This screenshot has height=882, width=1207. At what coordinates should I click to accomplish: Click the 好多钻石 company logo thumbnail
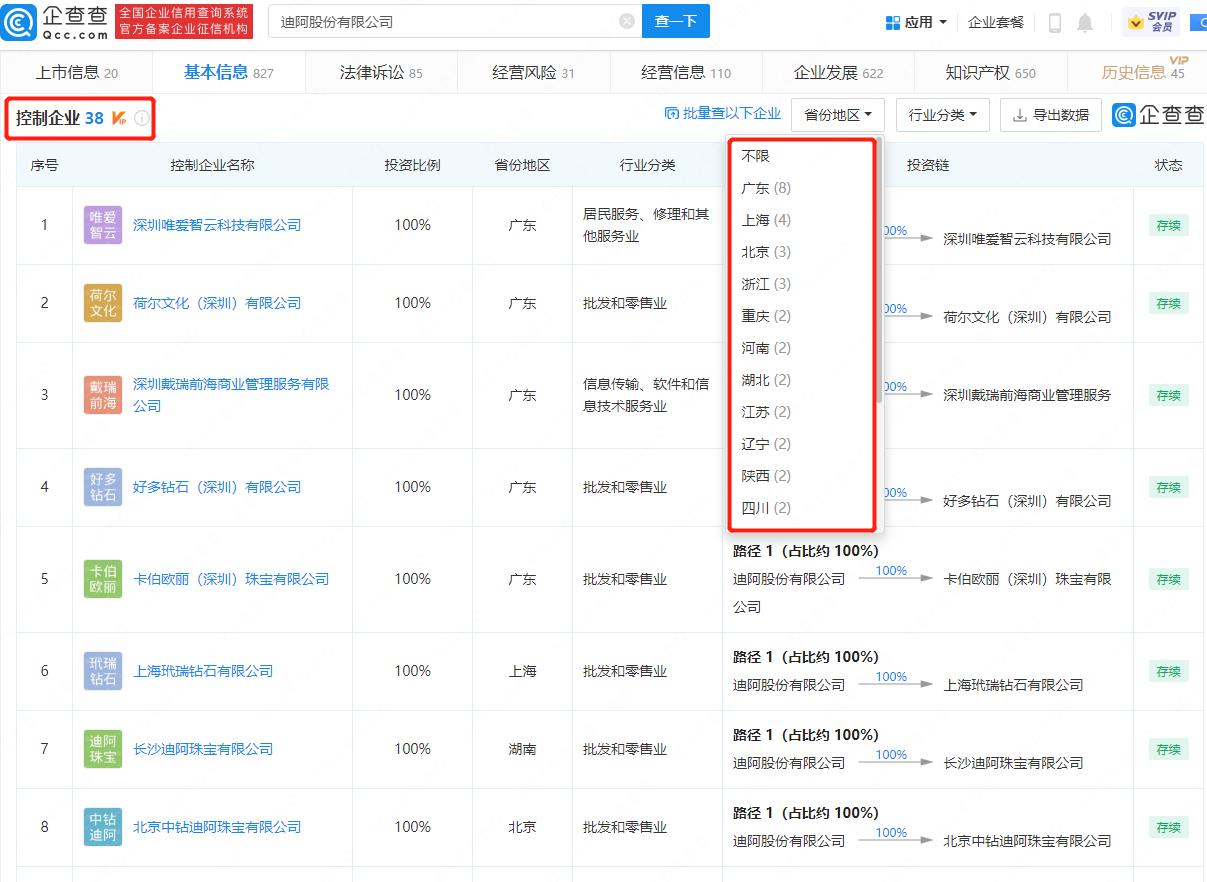tap(103, 487)
